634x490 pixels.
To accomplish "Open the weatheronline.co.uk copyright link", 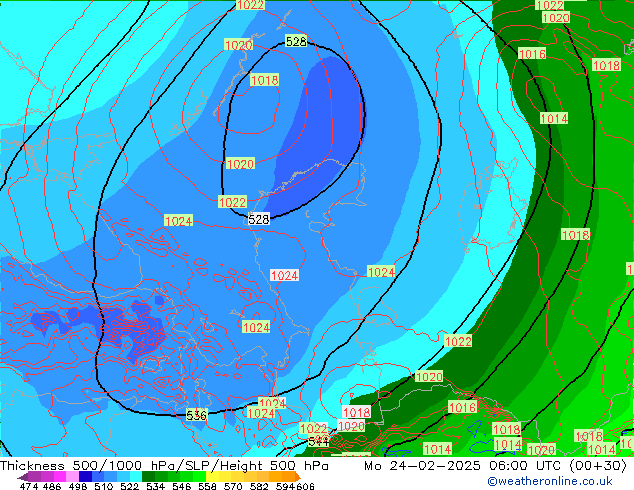I will 550,481.
